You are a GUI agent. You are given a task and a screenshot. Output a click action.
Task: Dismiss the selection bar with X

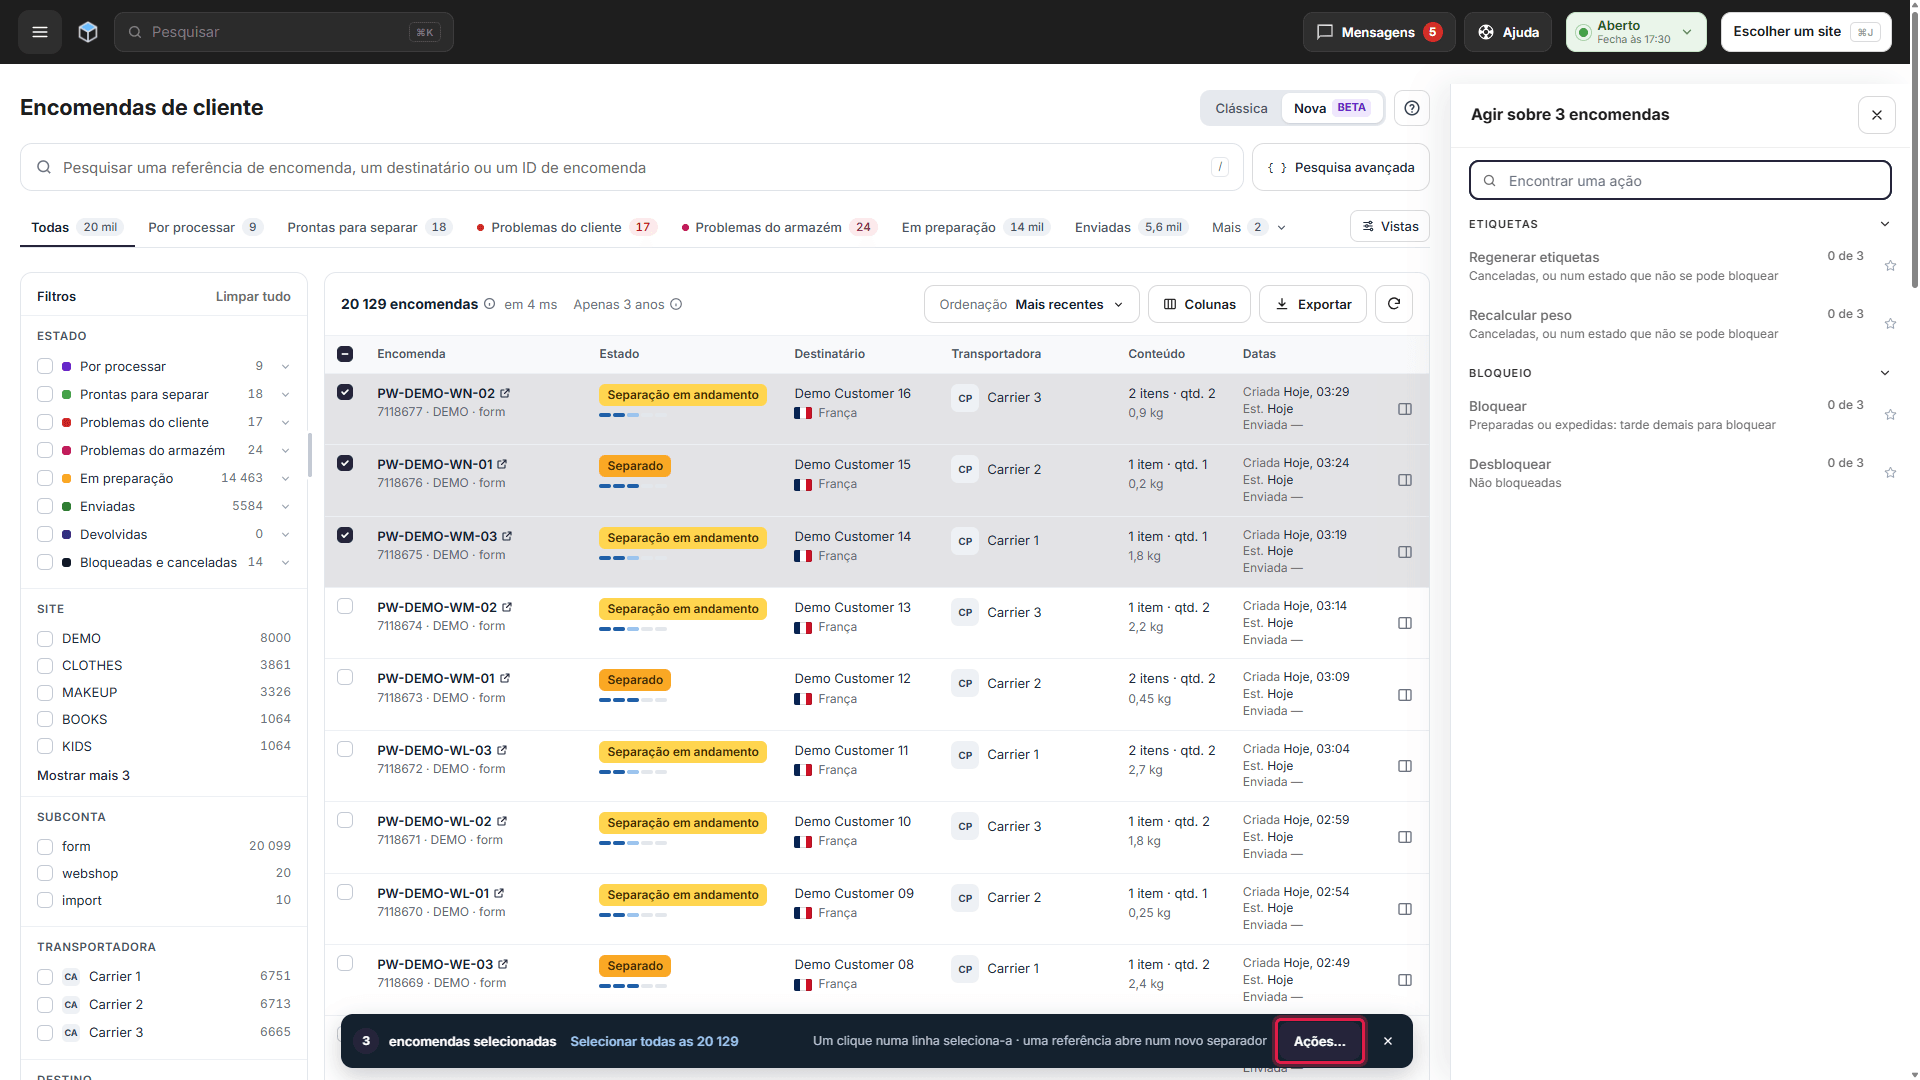pos(1388,1041)
